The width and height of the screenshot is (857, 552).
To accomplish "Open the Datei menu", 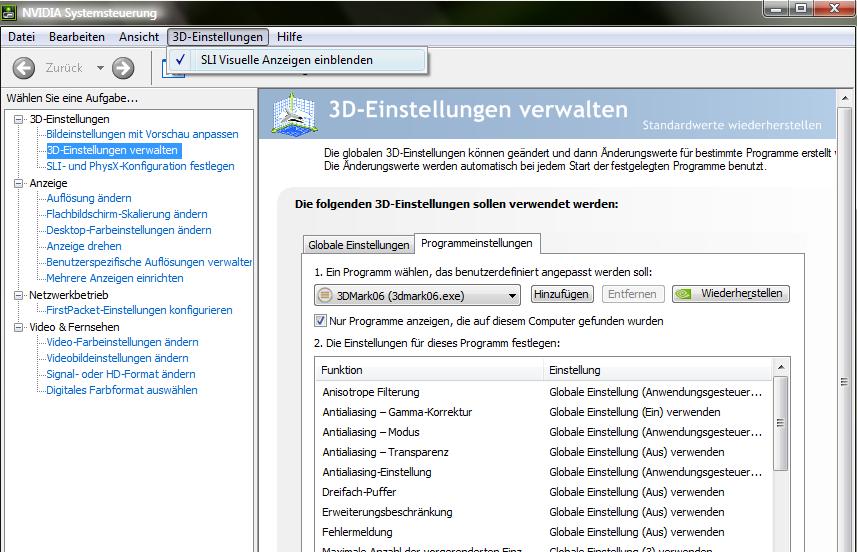I will pos(21,37).
